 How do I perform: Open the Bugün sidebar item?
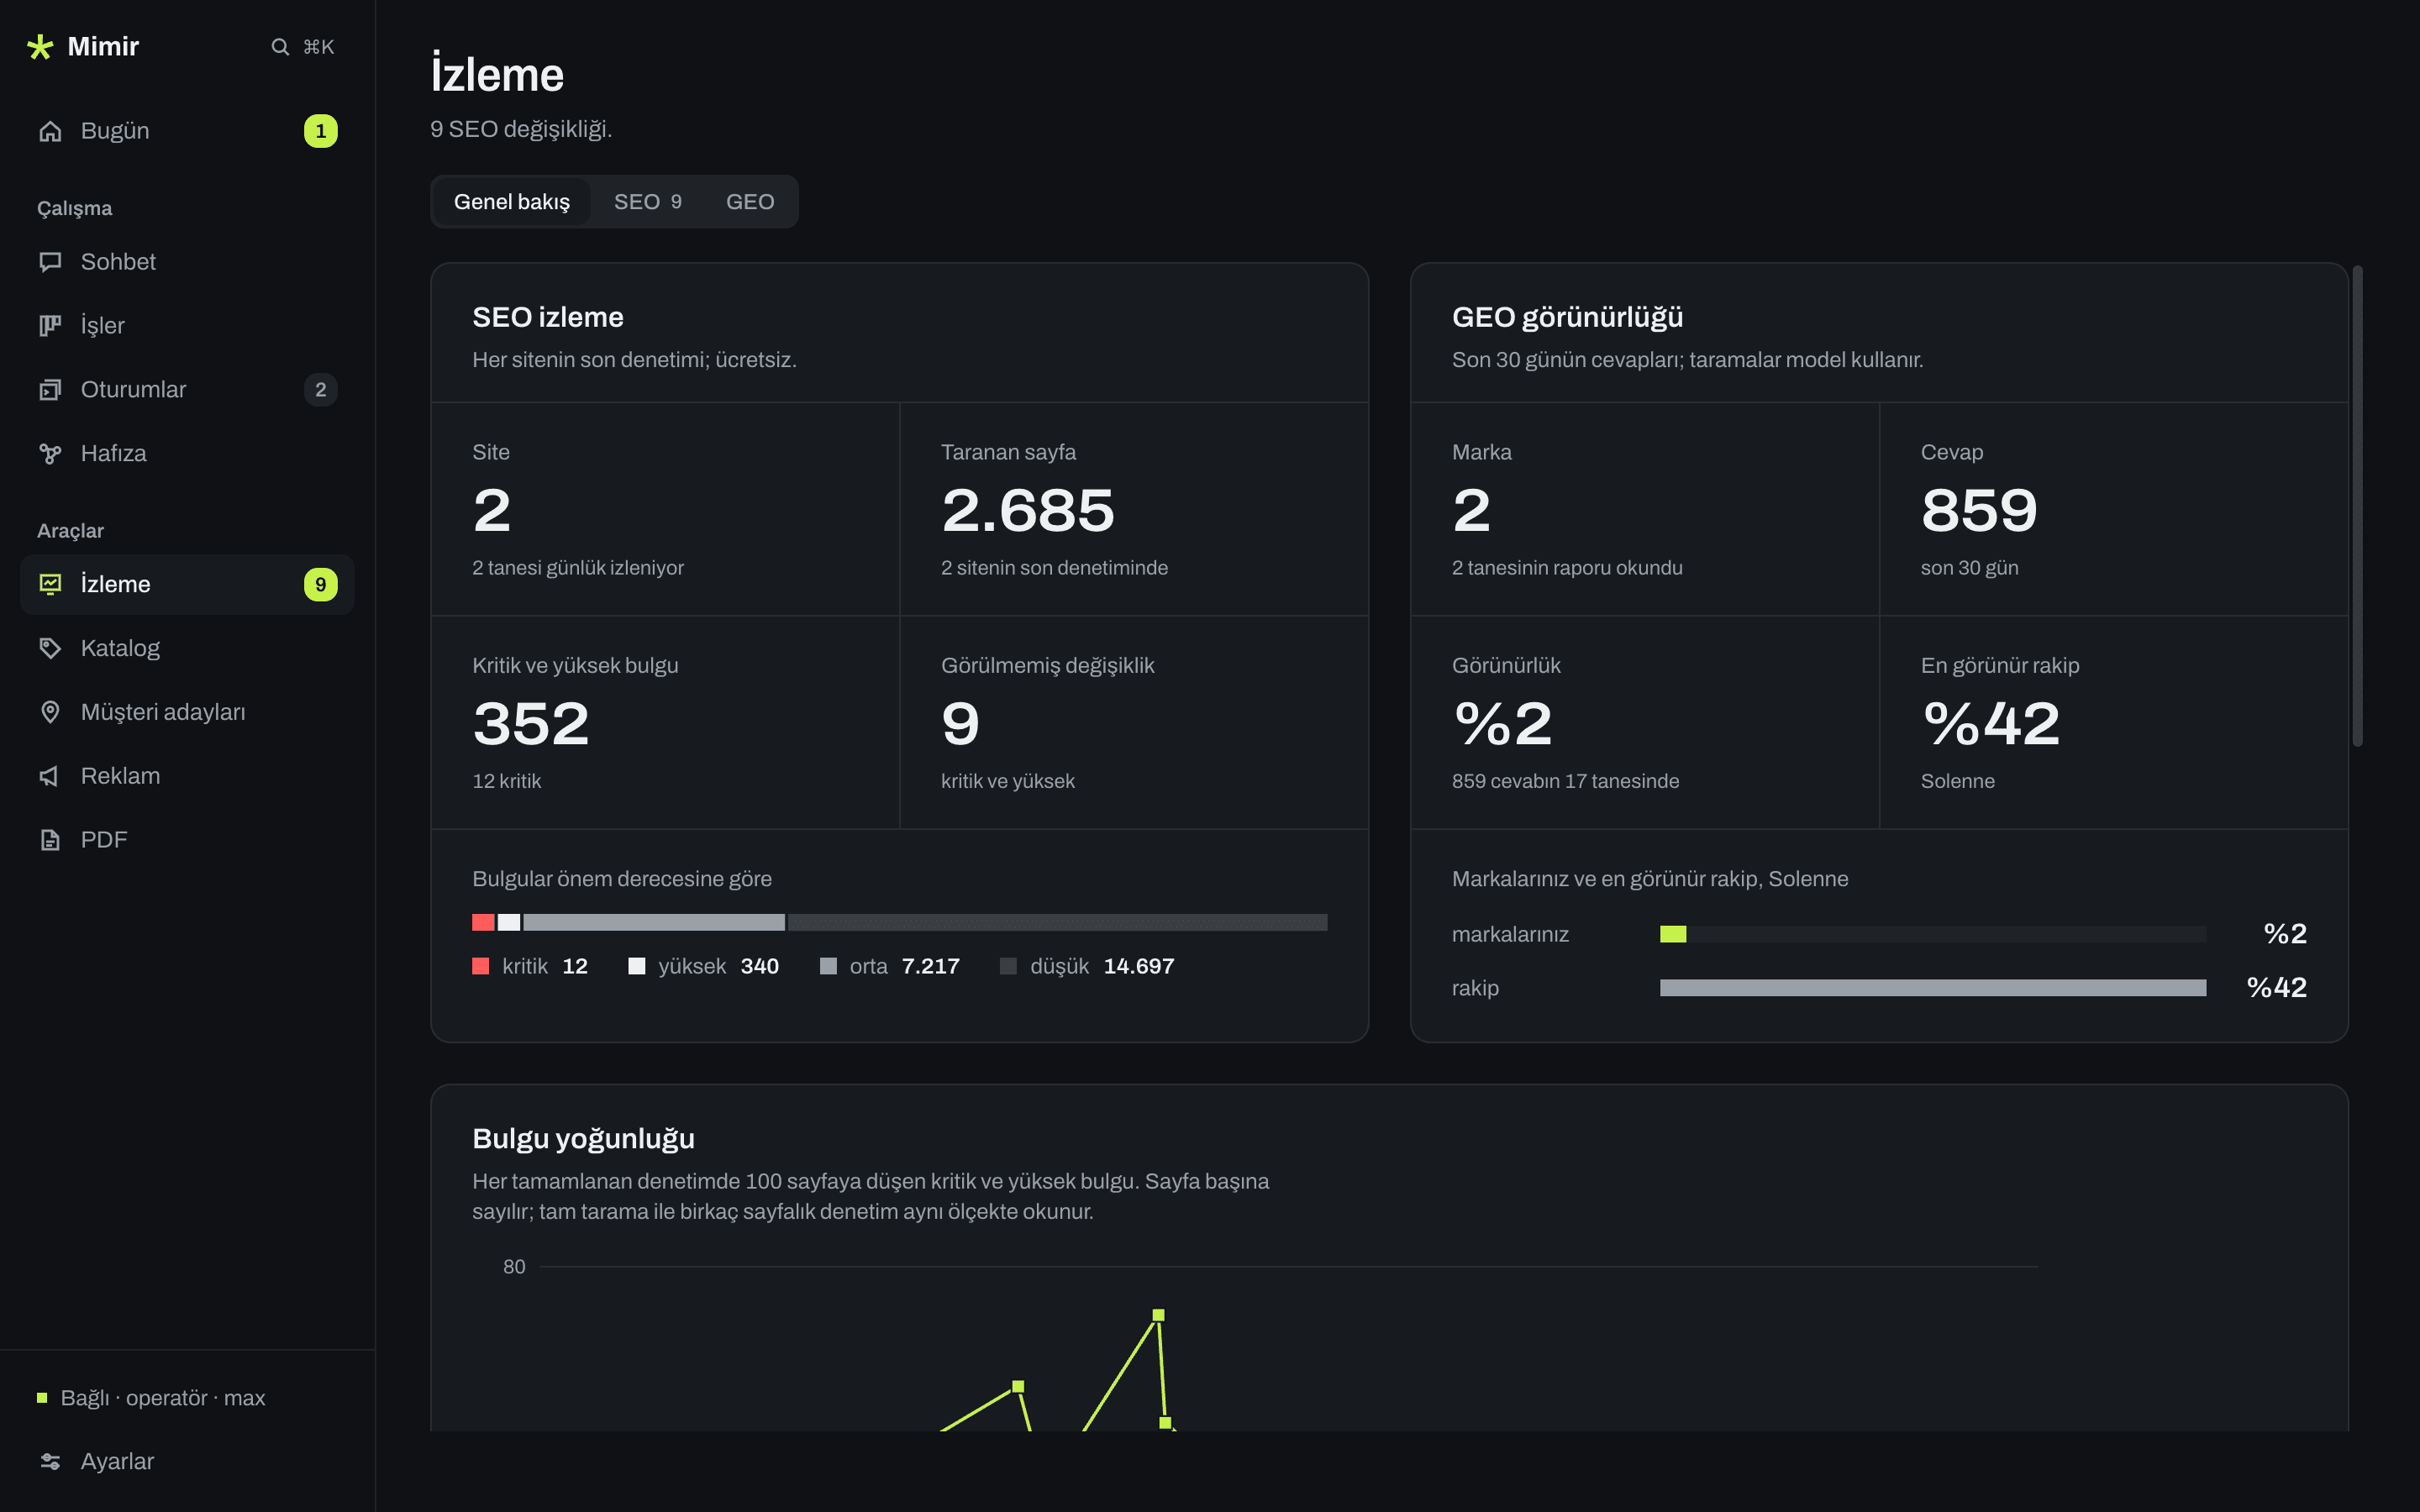187,131
